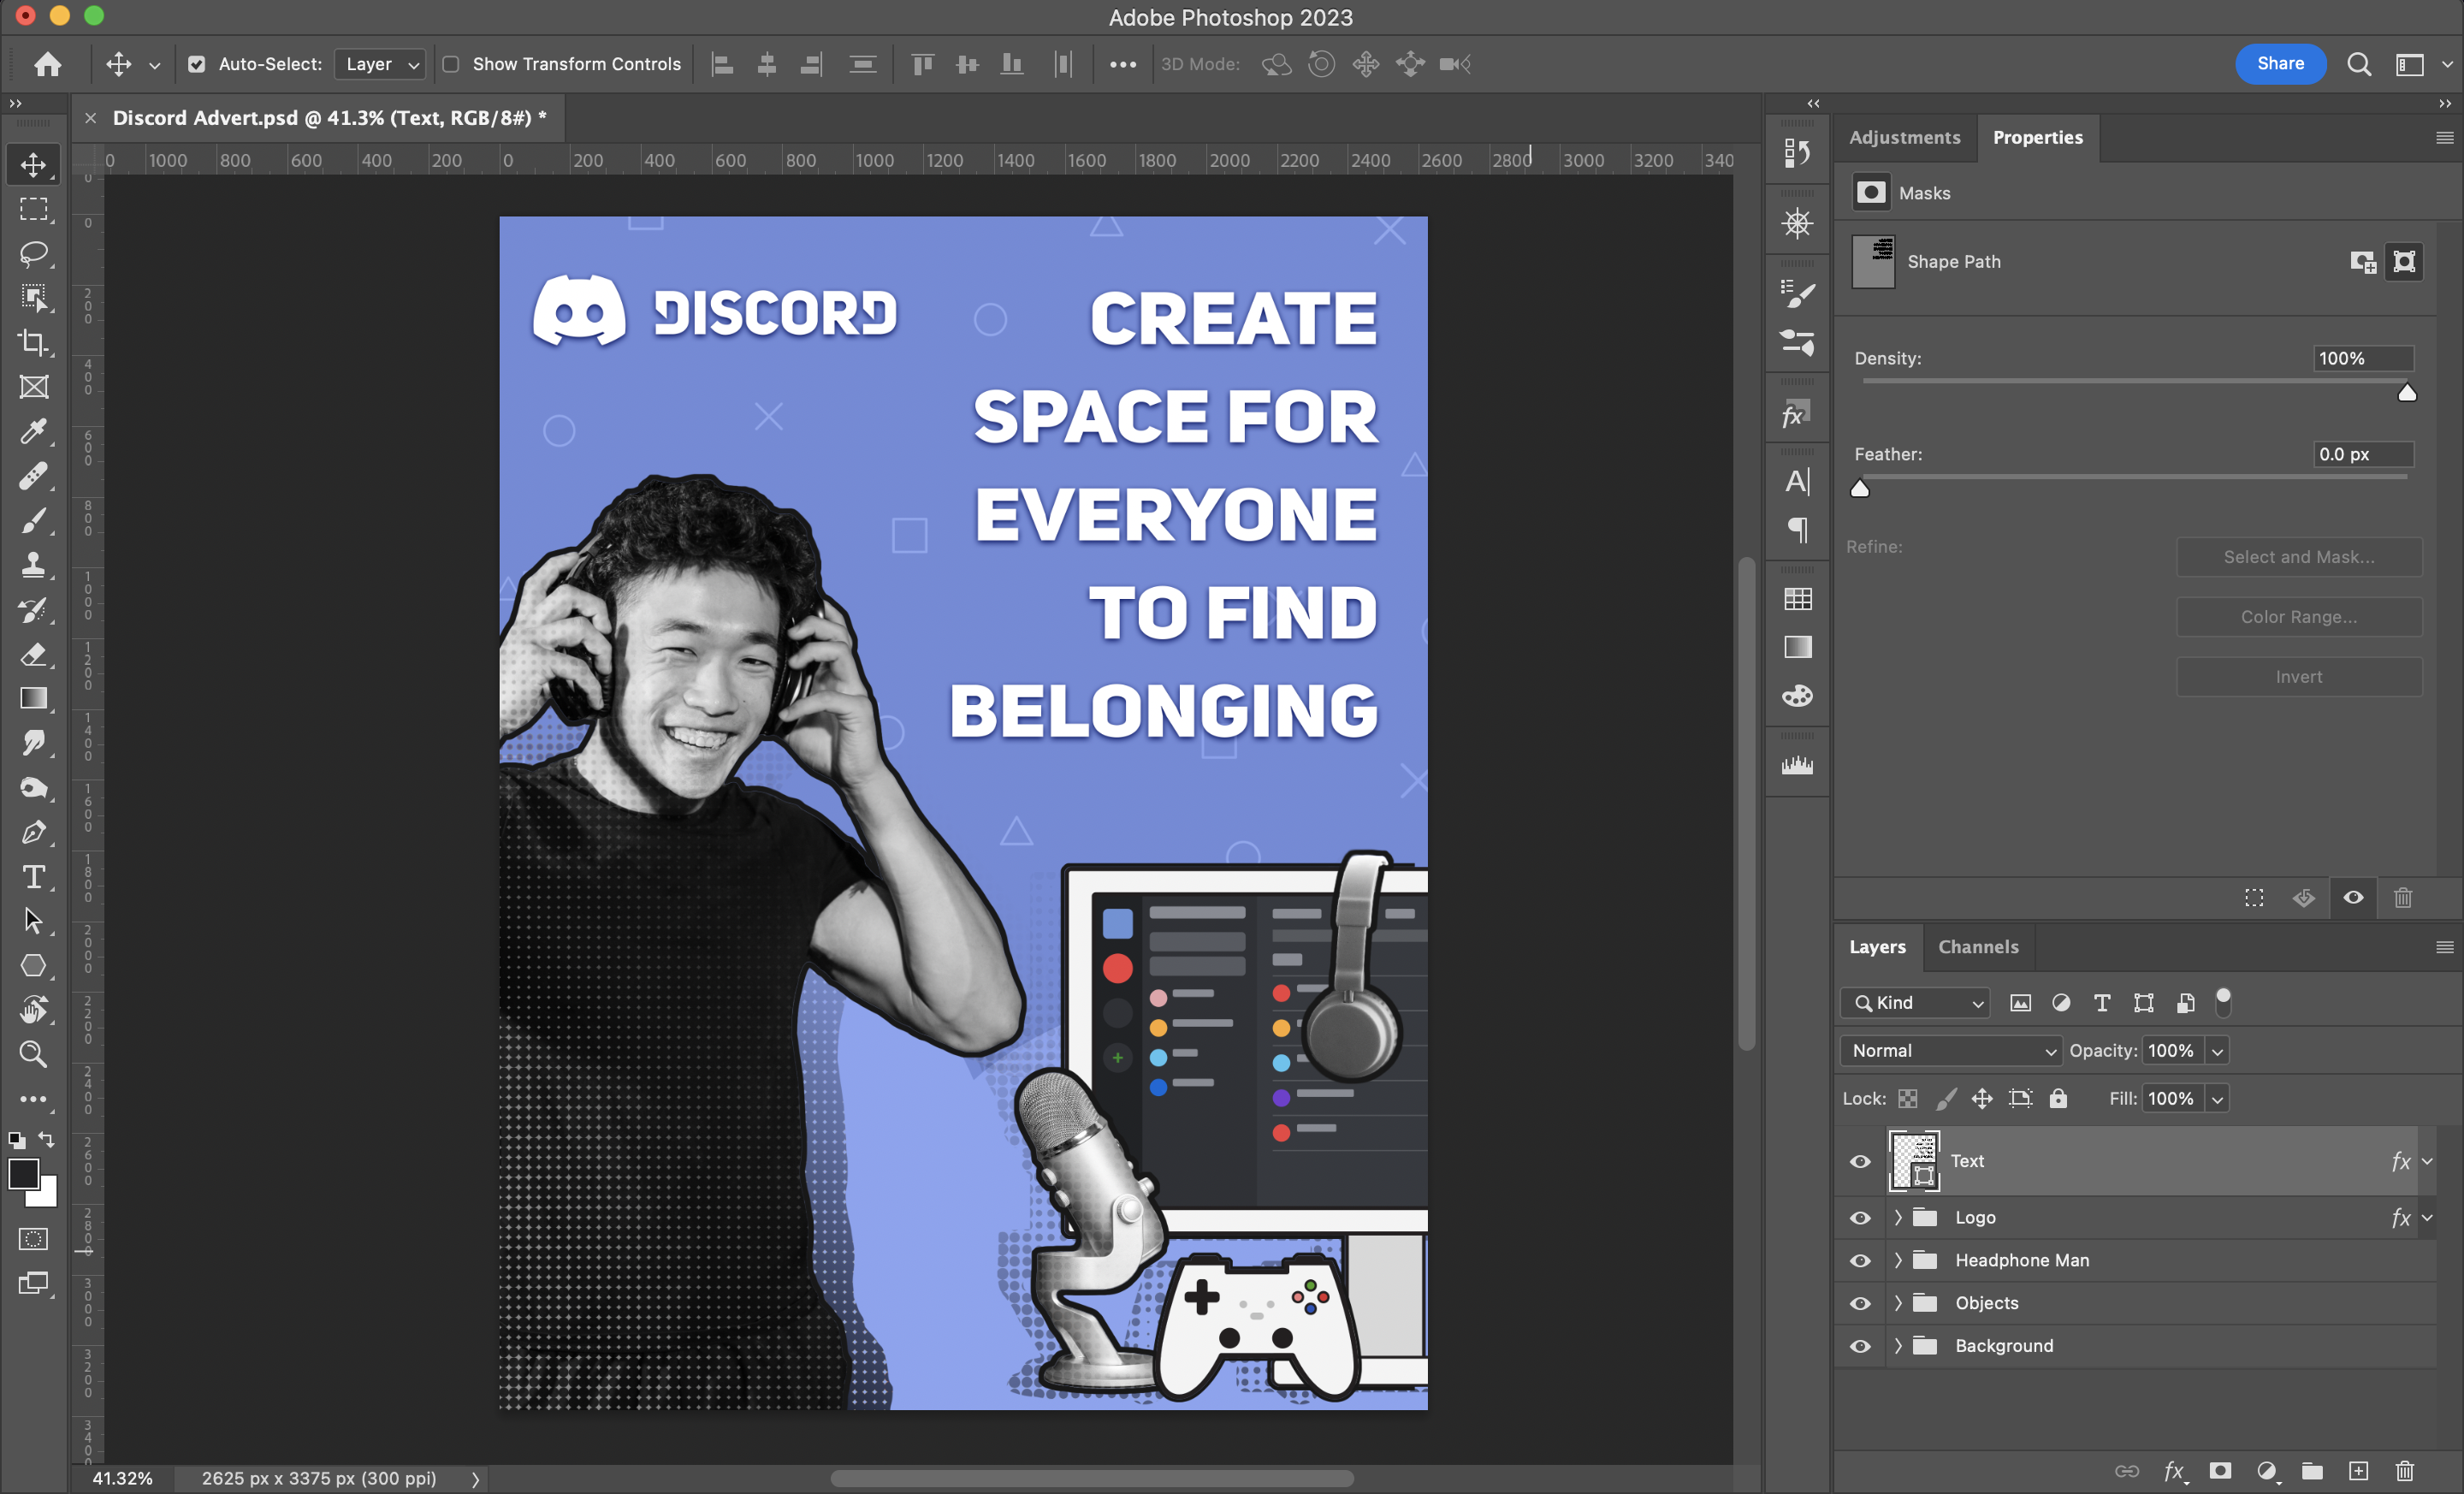Open the Layers panel options menu
Viewport: 2464px width, 1494px height.
click(x=2444, y=947)
